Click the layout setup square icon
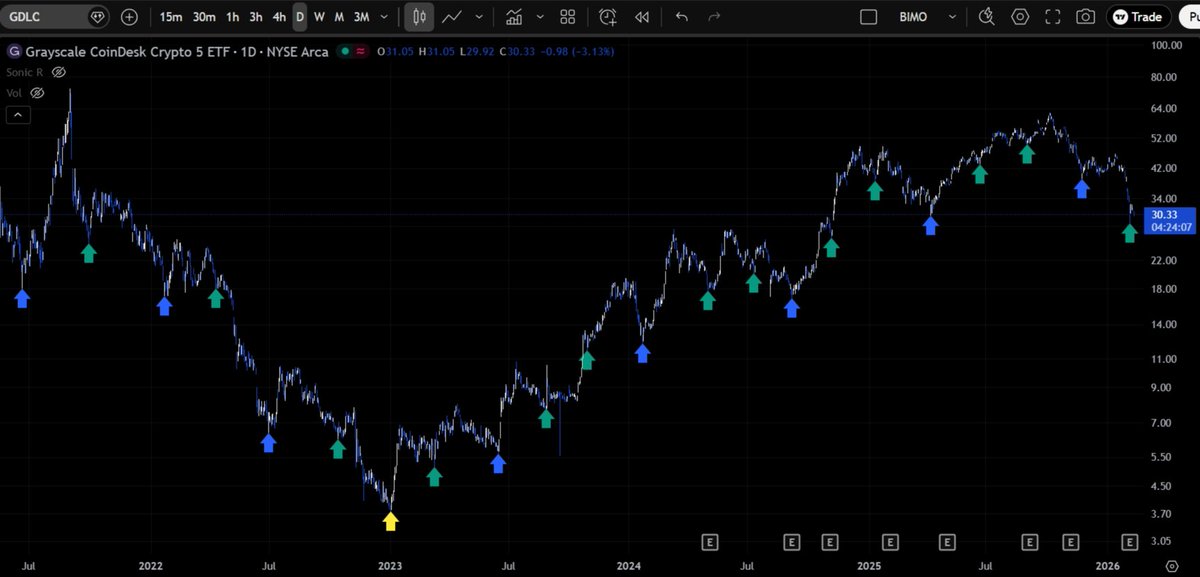1200x577 pixels. 869,17
